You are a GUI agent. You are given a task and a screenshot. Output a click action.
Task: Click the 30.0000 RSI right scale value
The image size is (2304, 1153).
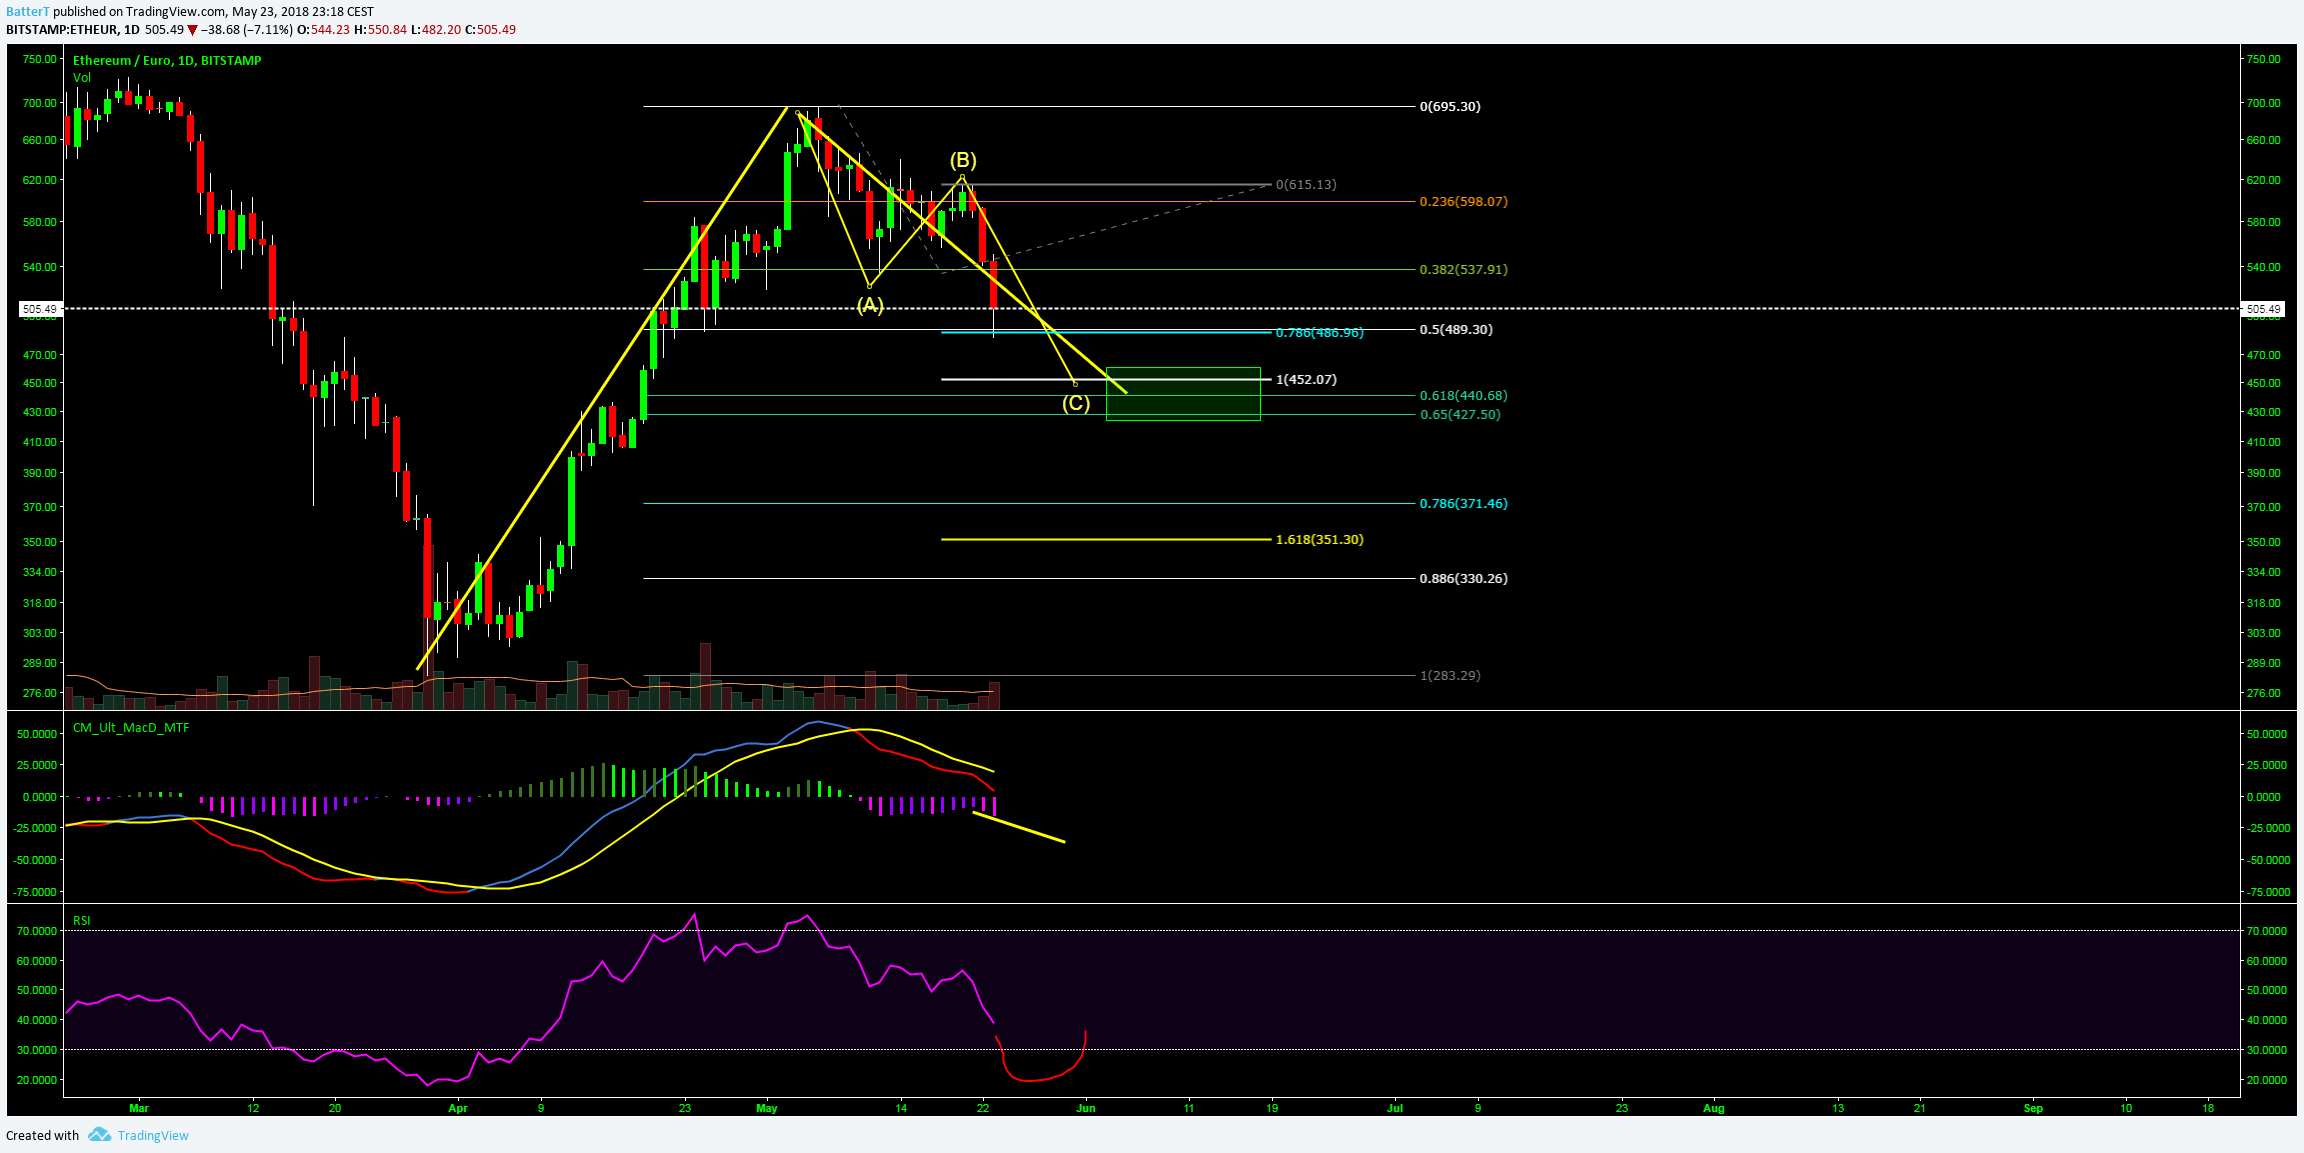coord(2267,1050)
